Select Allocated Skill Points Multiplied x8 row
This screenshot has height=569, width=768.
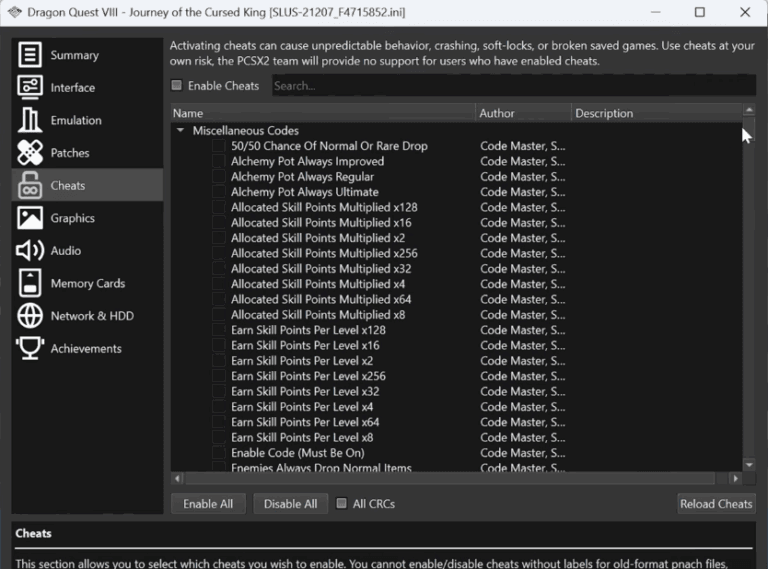456,315
